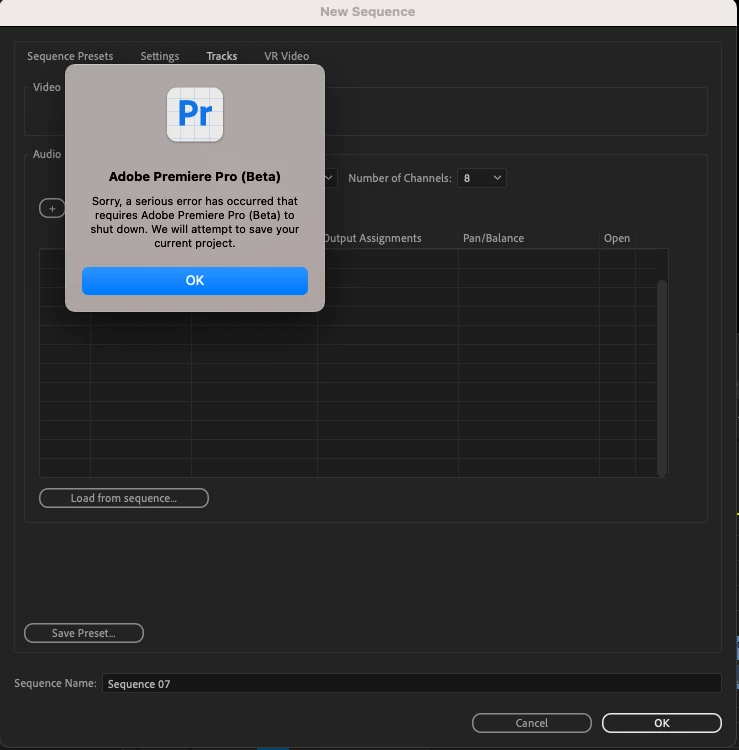The width and height of the screenshot is (739, 750).
Task: Click the Pan/Balance column header
Action: coord(493,238)
